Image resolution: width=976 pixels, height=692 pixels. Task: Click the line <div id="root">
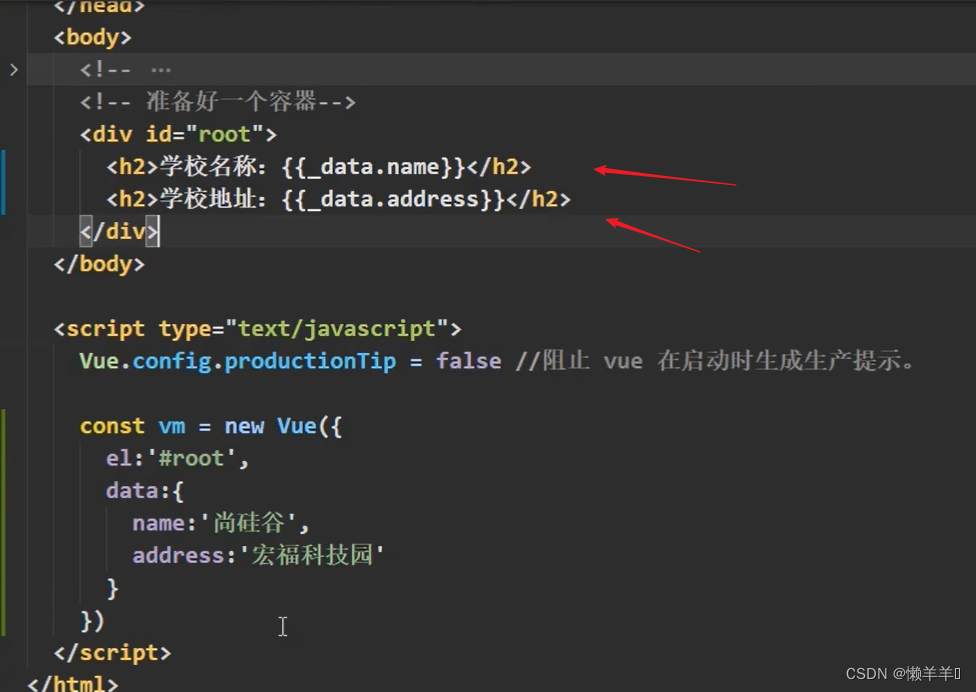pos(178,134)
